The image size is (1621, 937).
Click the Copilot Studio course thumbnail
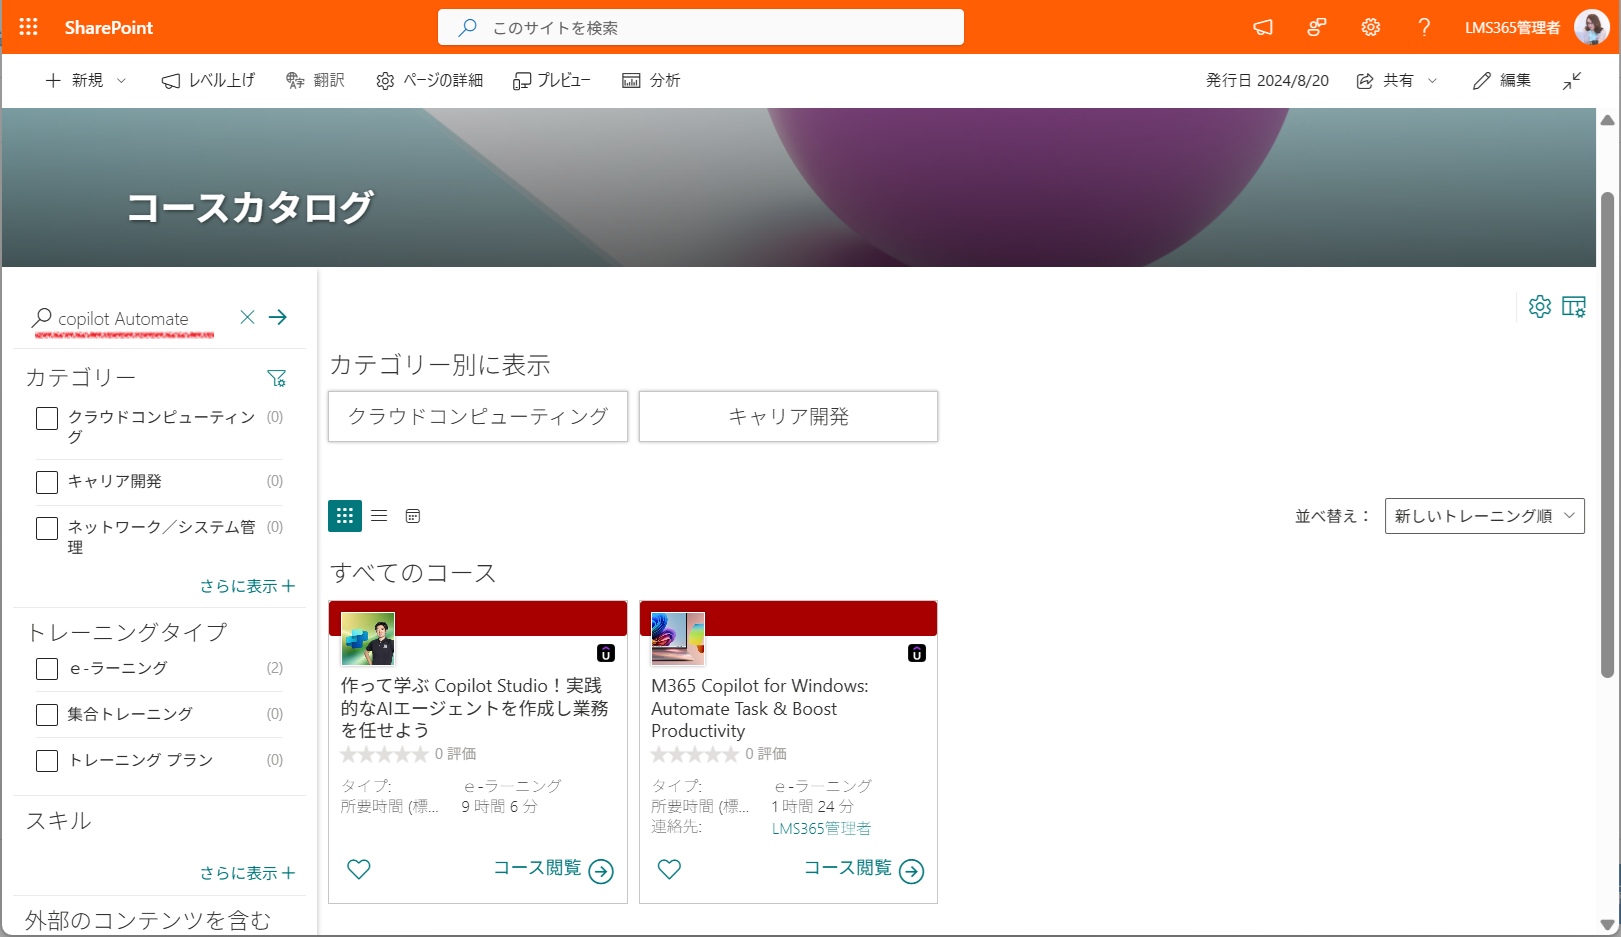pyautogui.click(x=368, y=639)
